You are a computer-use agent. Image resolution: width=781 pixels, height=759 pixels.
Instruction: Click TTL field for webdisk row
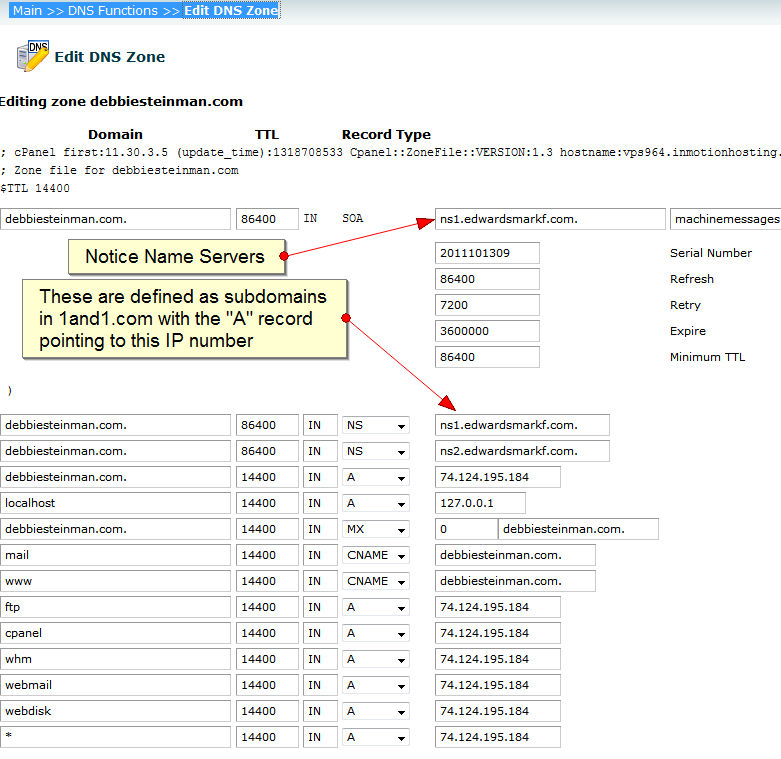pos(267,711)
